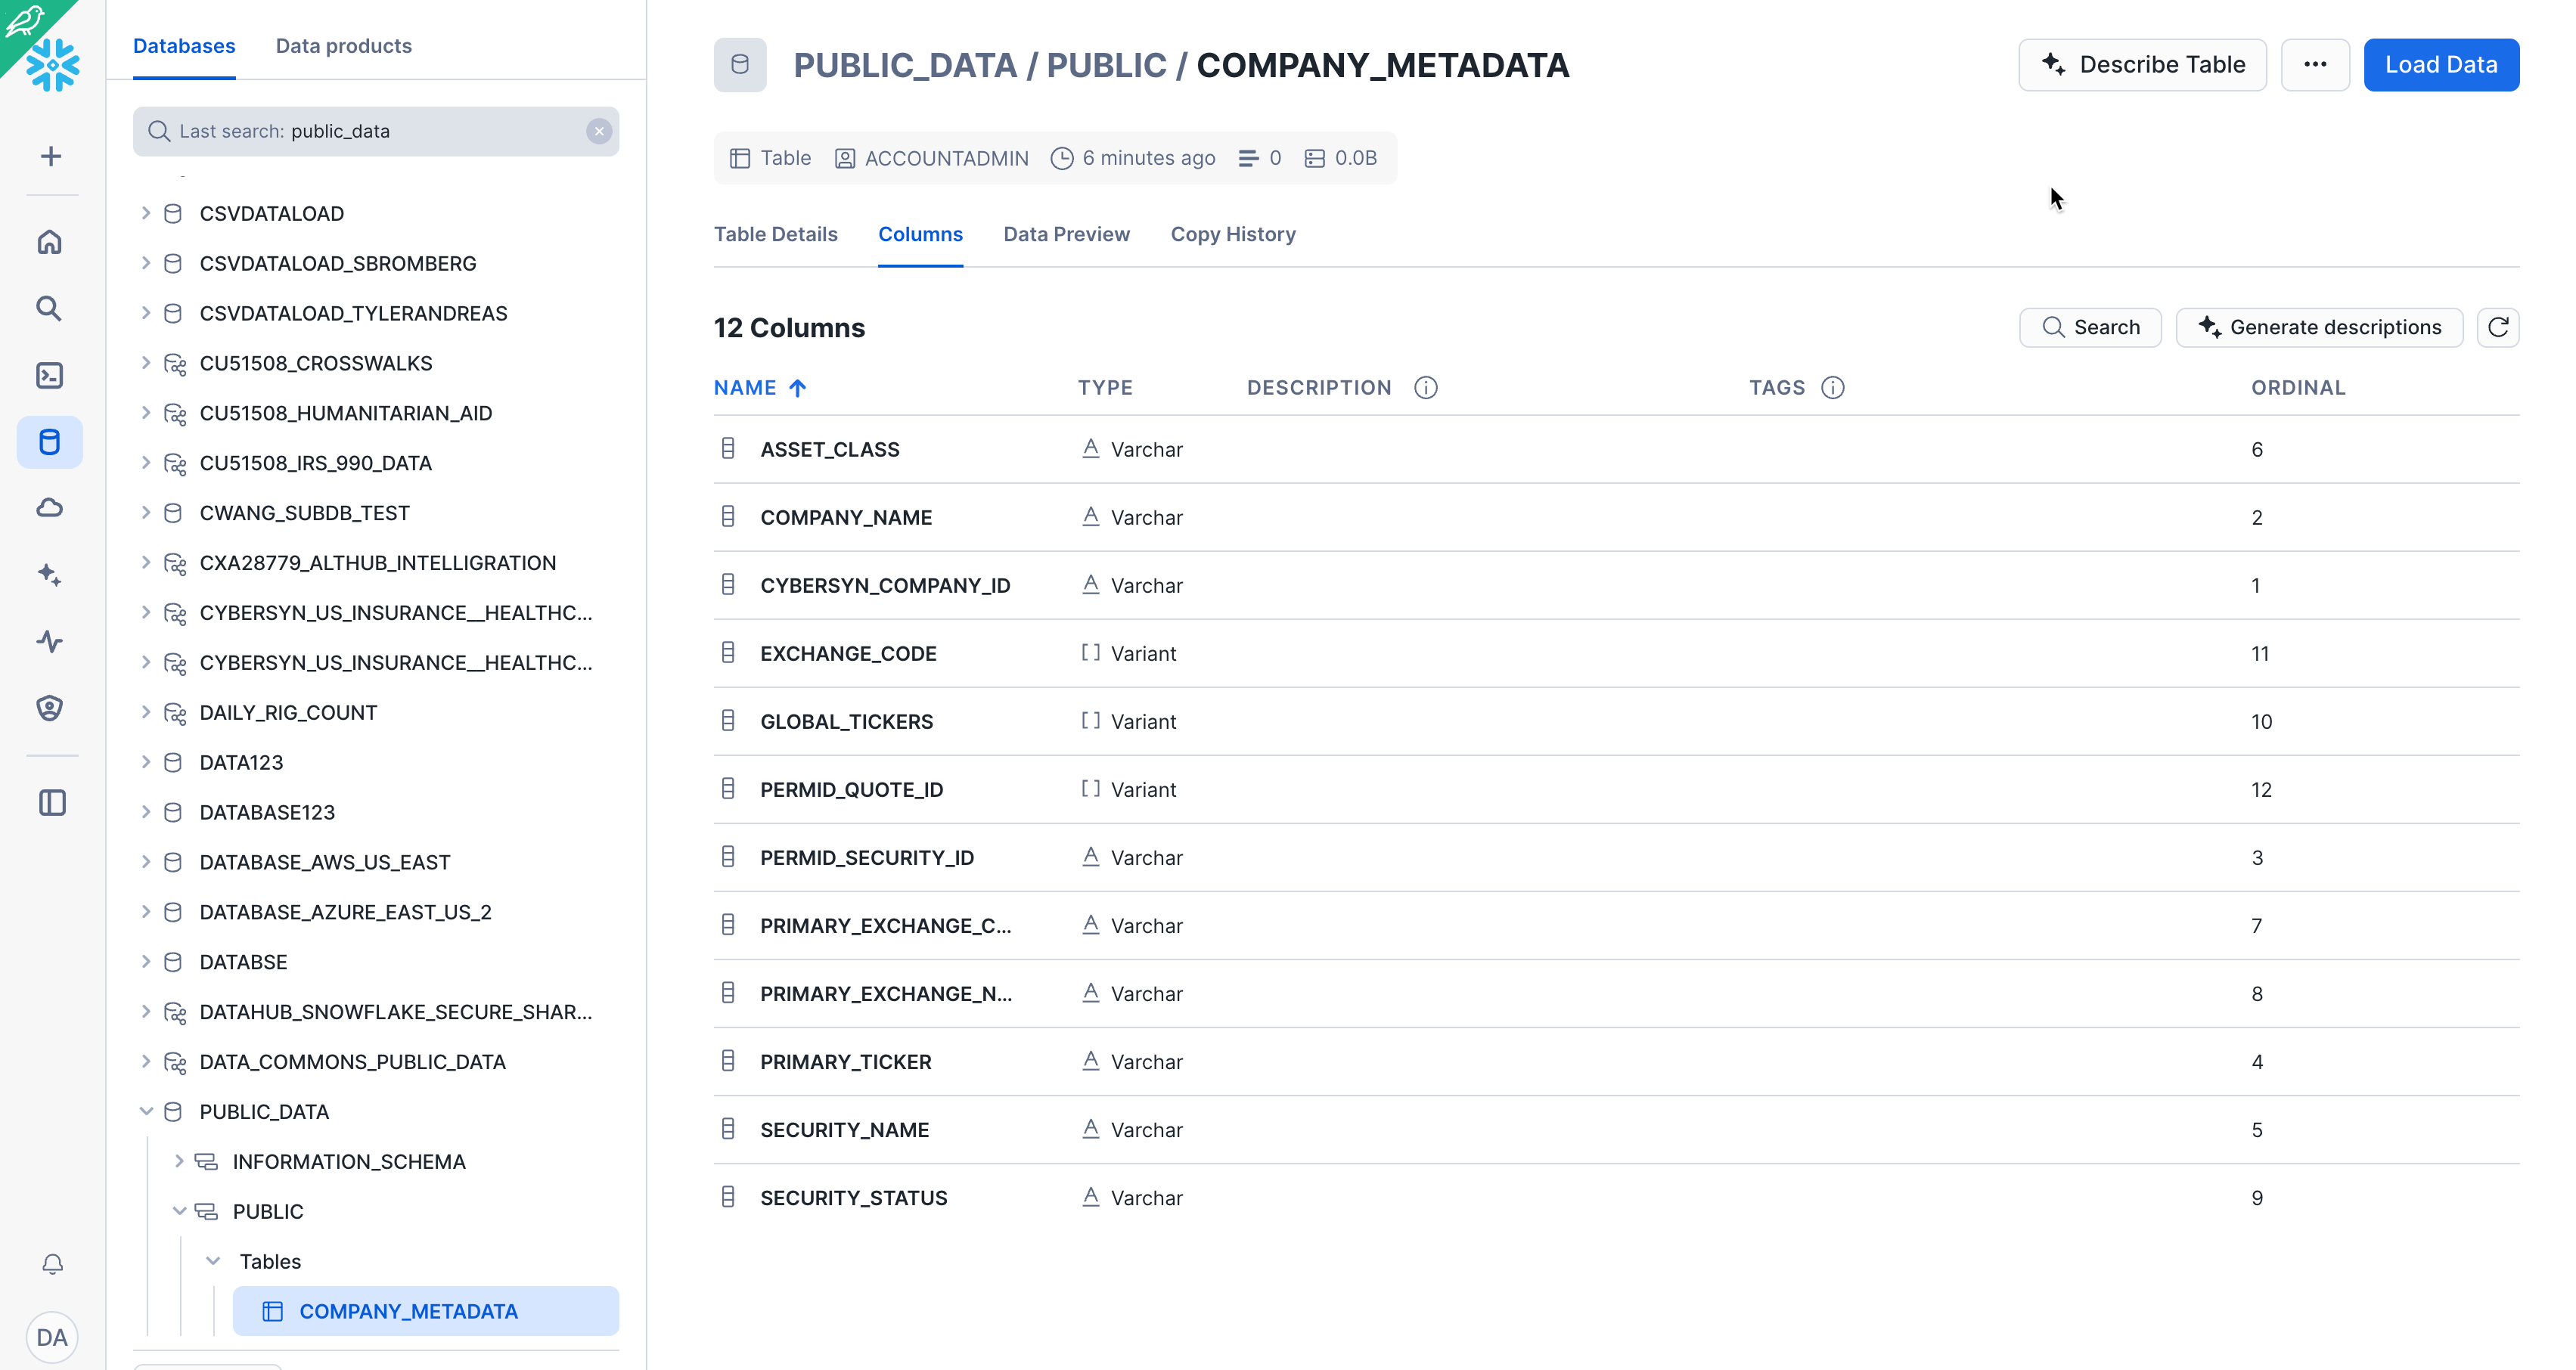Expand the DAILY_RIG_COUNT database
This screenshot has width=2576, height=1370.
click(x=146, y=712)
